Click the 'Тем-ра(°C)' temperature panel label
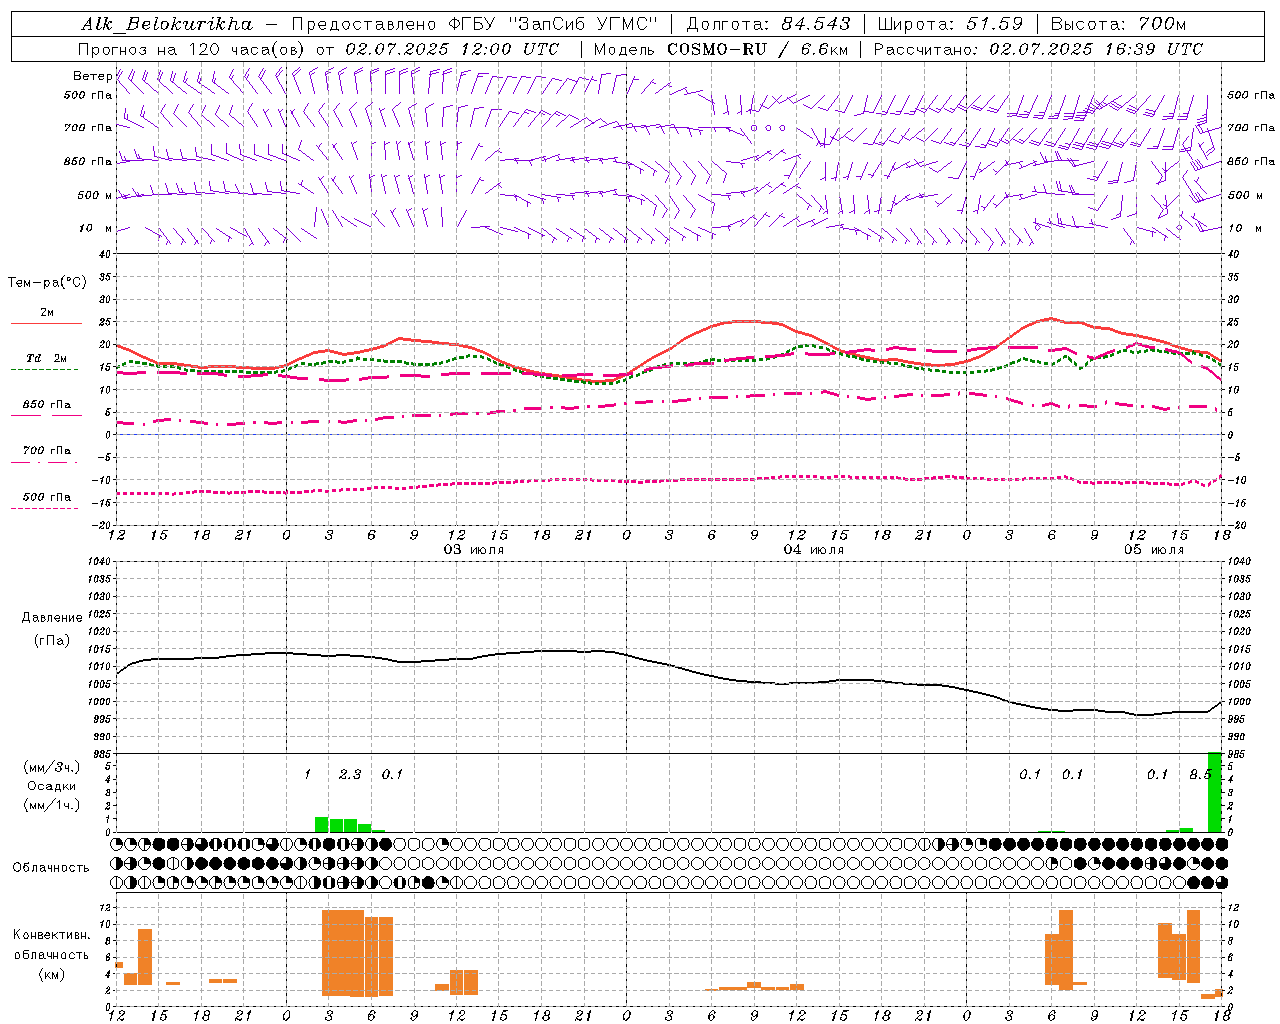This screenshot has width=1280, height=1024. pyautogui.click(x=47, y=283)
